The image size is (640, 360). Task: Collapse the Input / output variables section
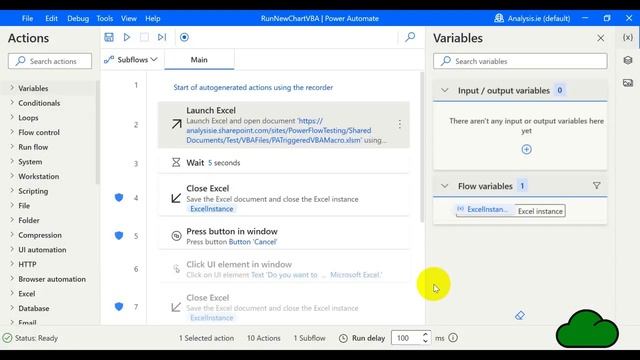tap(444, 90)
